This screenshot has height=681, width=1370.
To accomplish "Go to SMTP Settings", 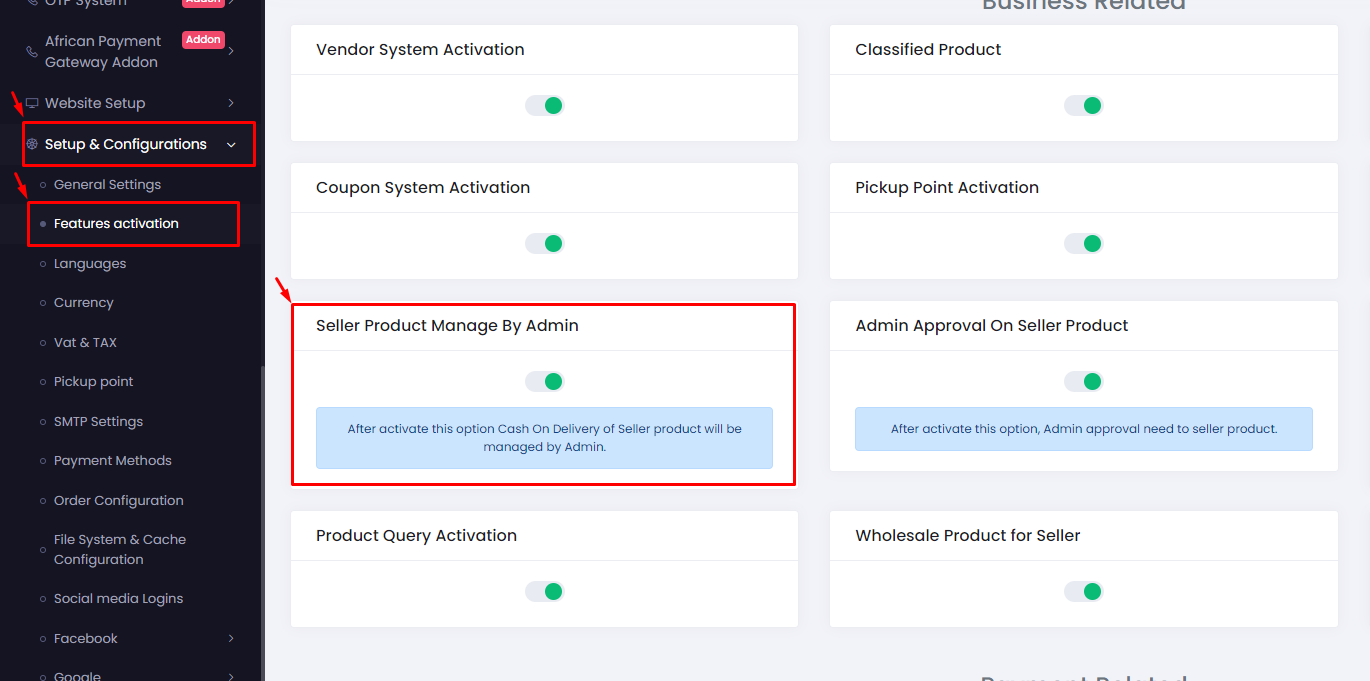I will (98, 422).
